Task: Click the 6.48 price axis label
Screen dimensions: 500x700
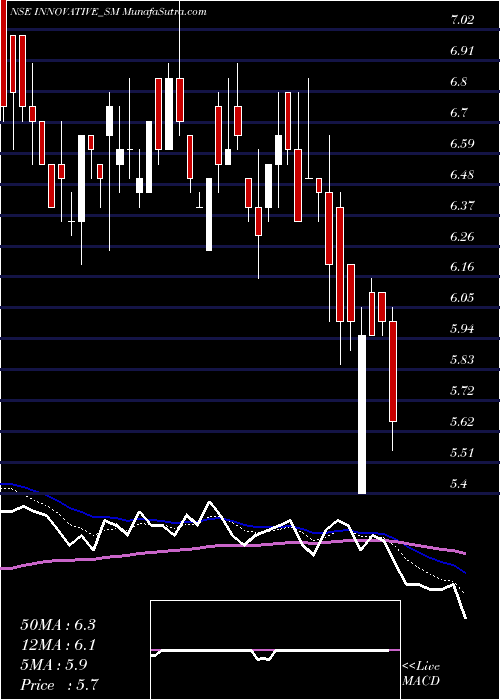Action: 462,175
